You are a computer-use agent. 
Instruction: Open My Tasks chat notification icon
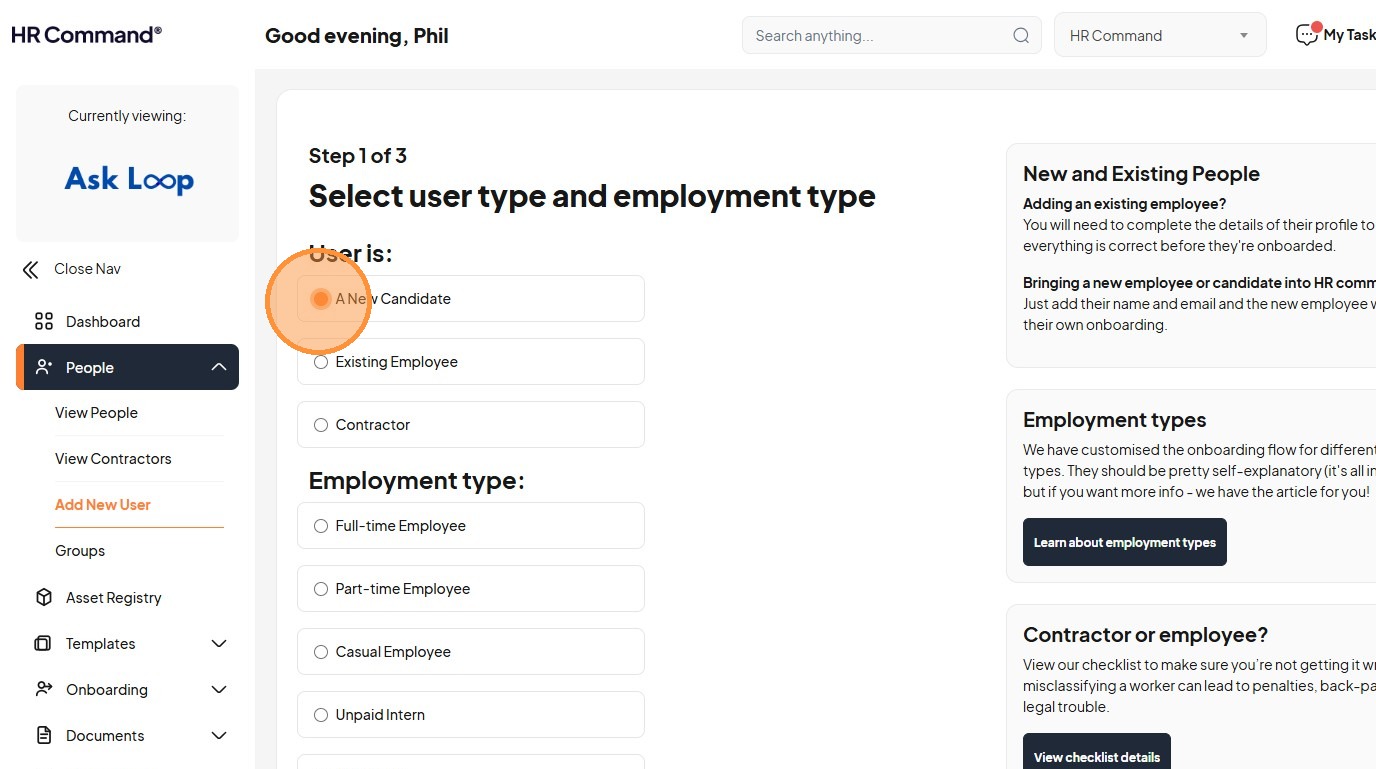pos(1307,35)
